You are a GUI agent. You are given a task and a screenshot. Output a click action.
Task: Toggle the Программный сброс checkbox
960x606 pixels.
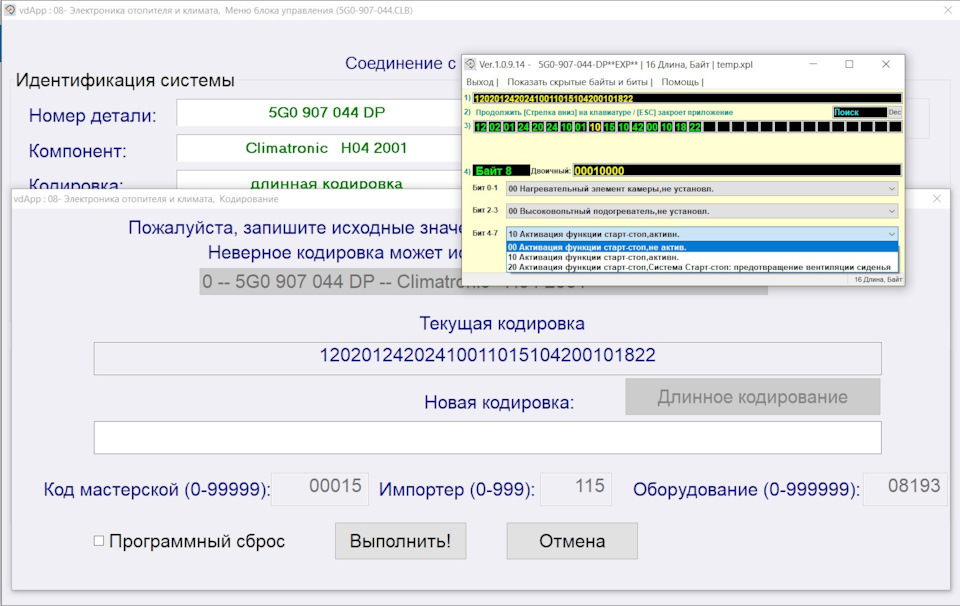[99, 541]
